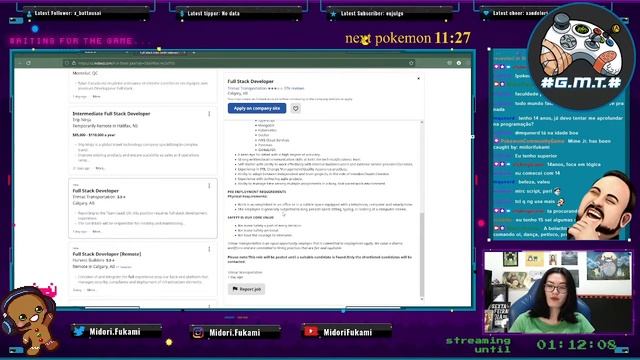This screenshot has height=360, width=640.
Task: Click More link on Trip Ninja job card
Action: point(100,168)
